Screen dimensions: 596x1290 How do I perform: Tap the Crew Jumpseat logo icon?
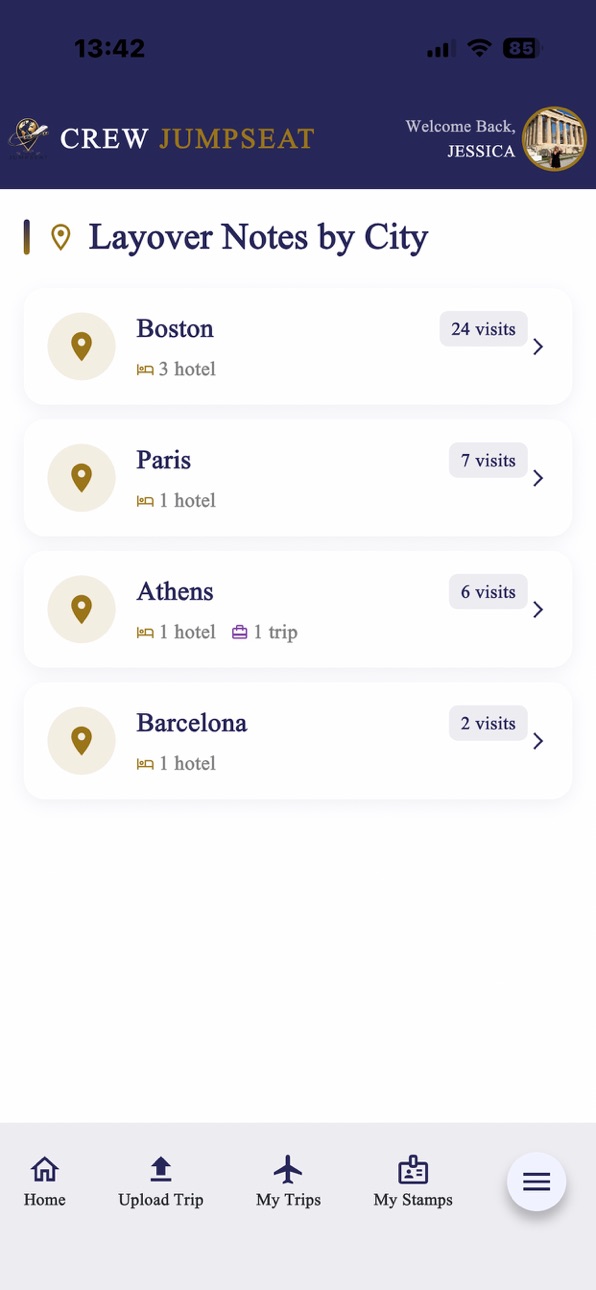pyautogui.click(x=28, y=138)
